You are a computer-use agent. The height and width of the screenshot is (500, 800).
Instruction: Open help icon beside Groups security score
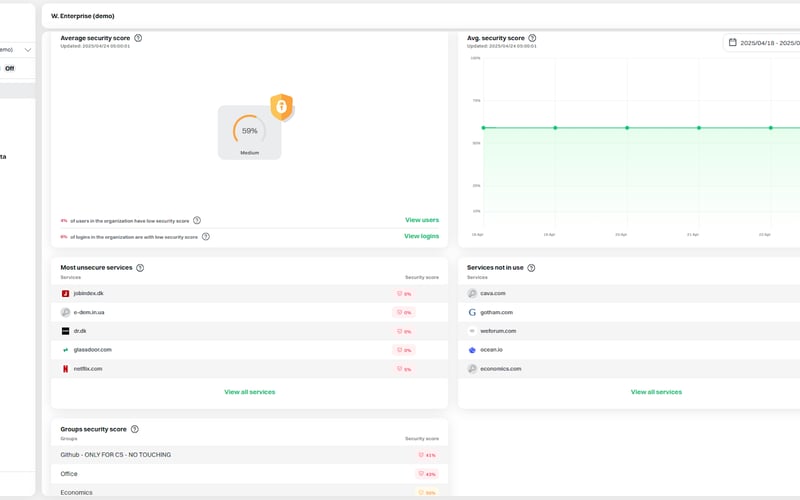coord(135,429)
